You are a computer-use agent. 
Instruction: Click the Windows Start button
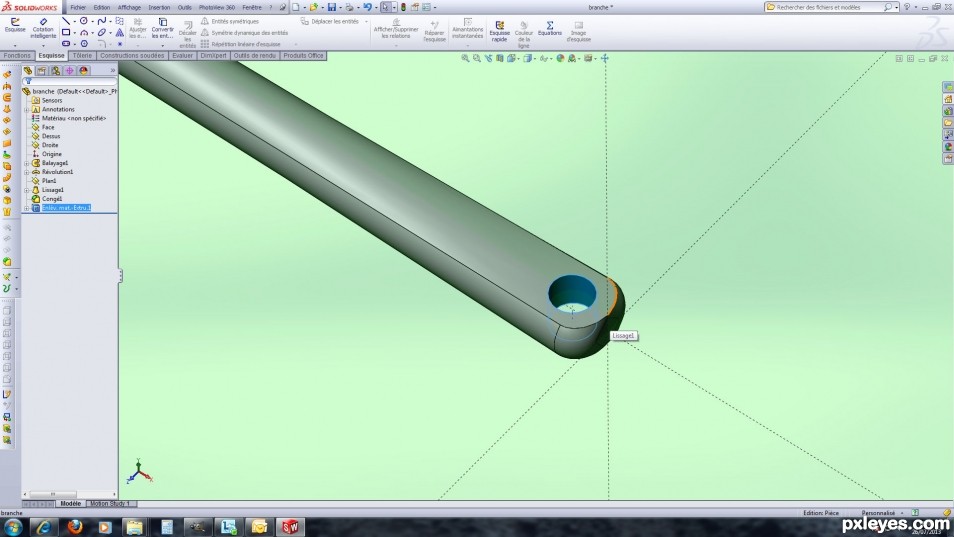(13, 527)
